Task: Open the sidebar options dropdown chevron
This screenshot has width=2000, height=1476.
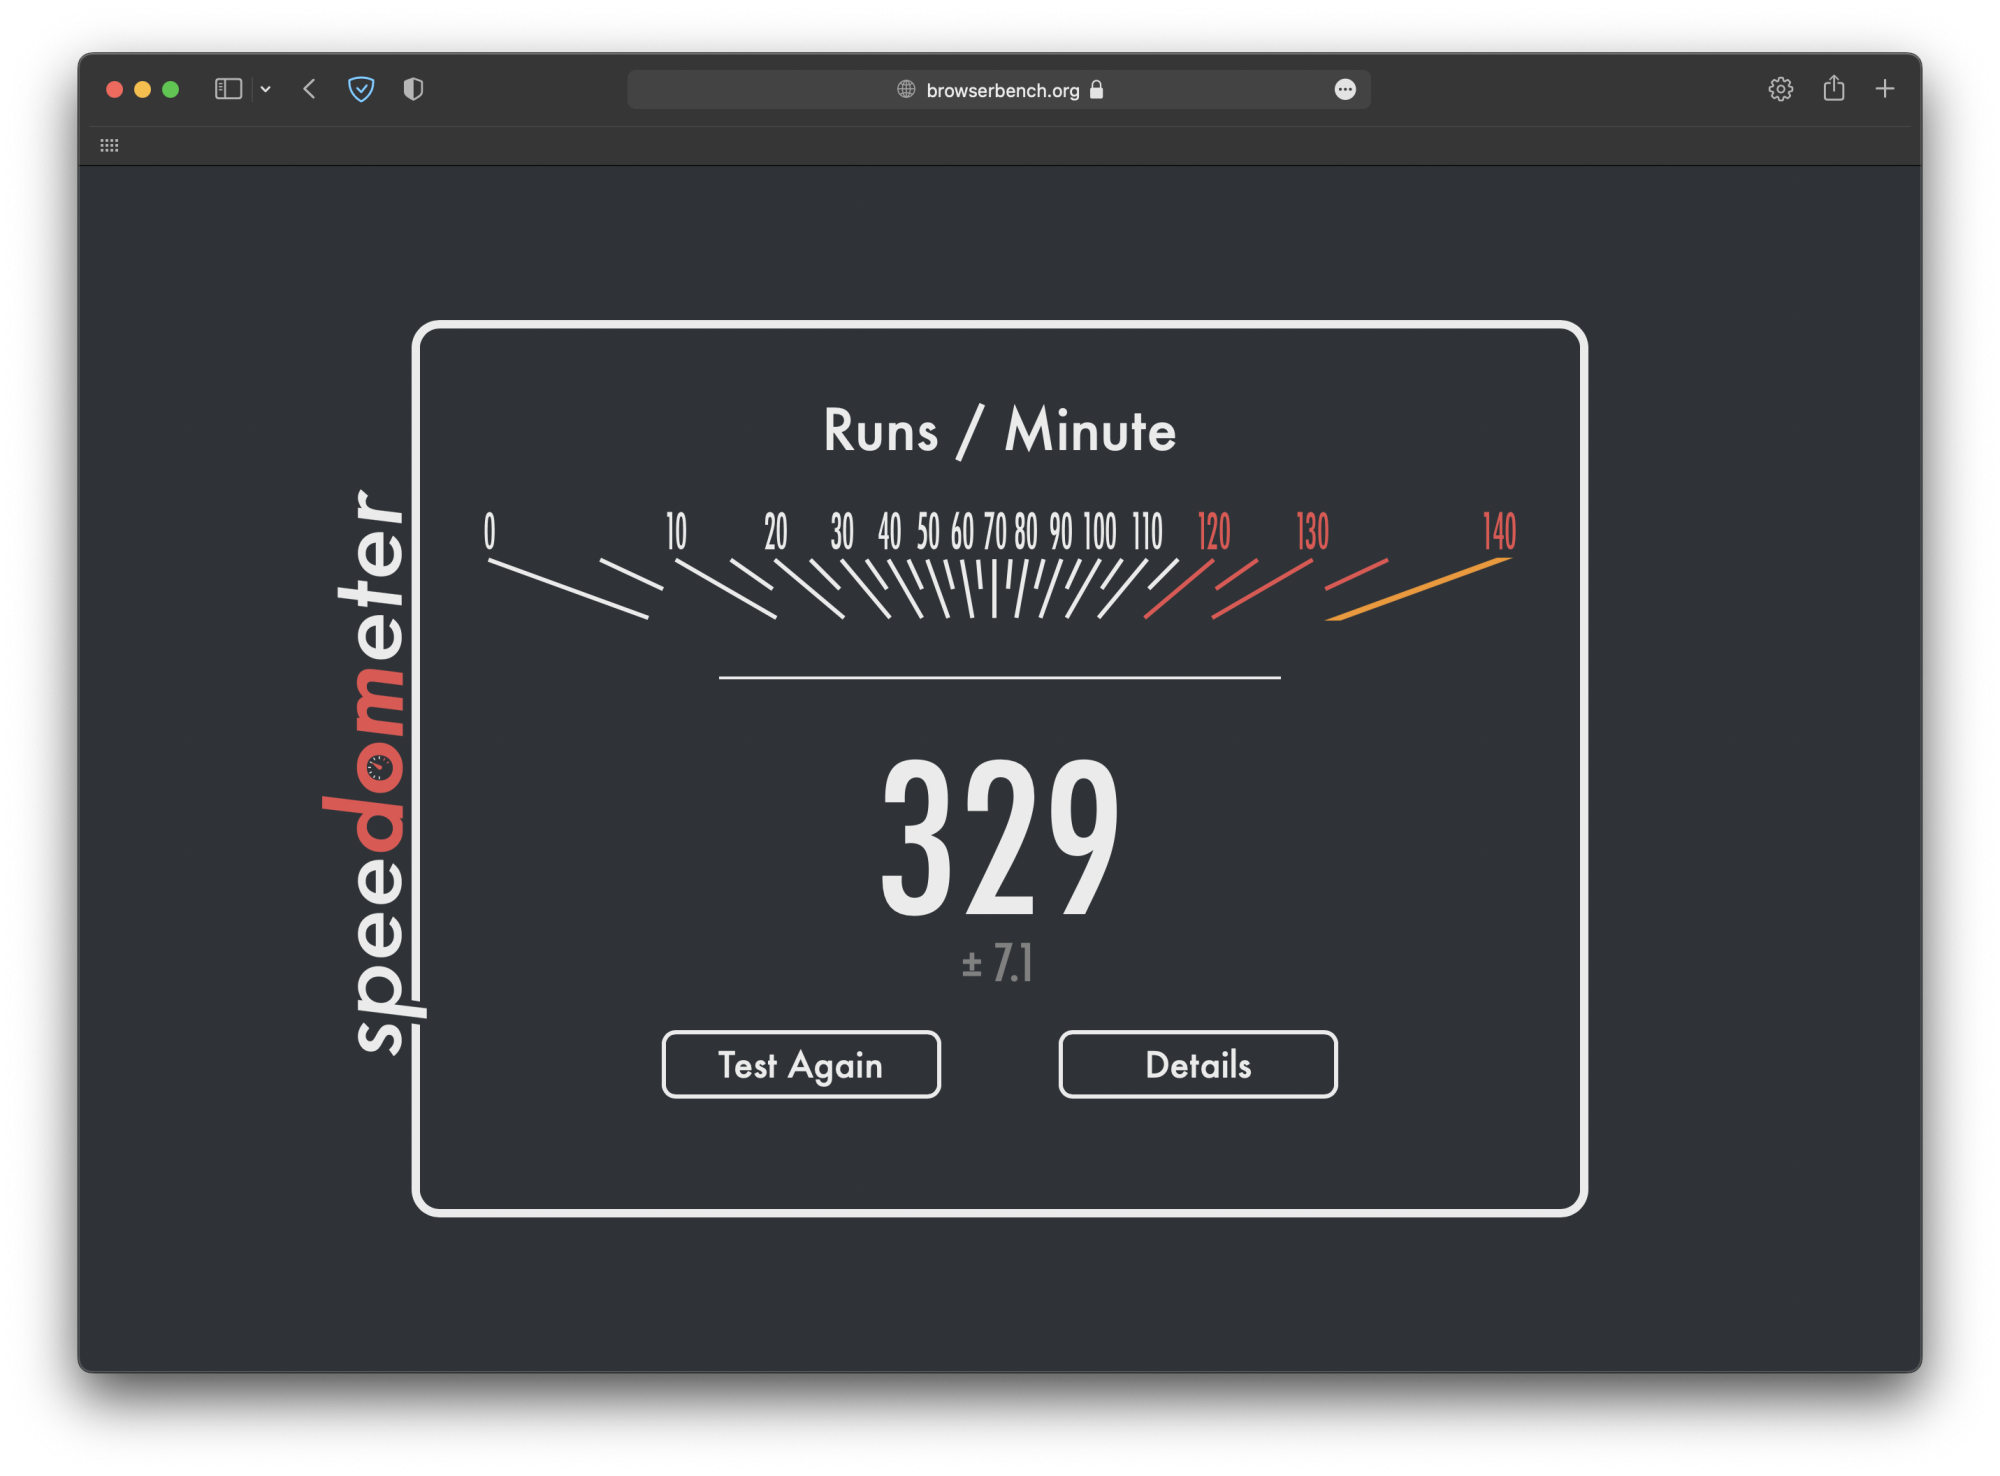Action: (266, 90)
